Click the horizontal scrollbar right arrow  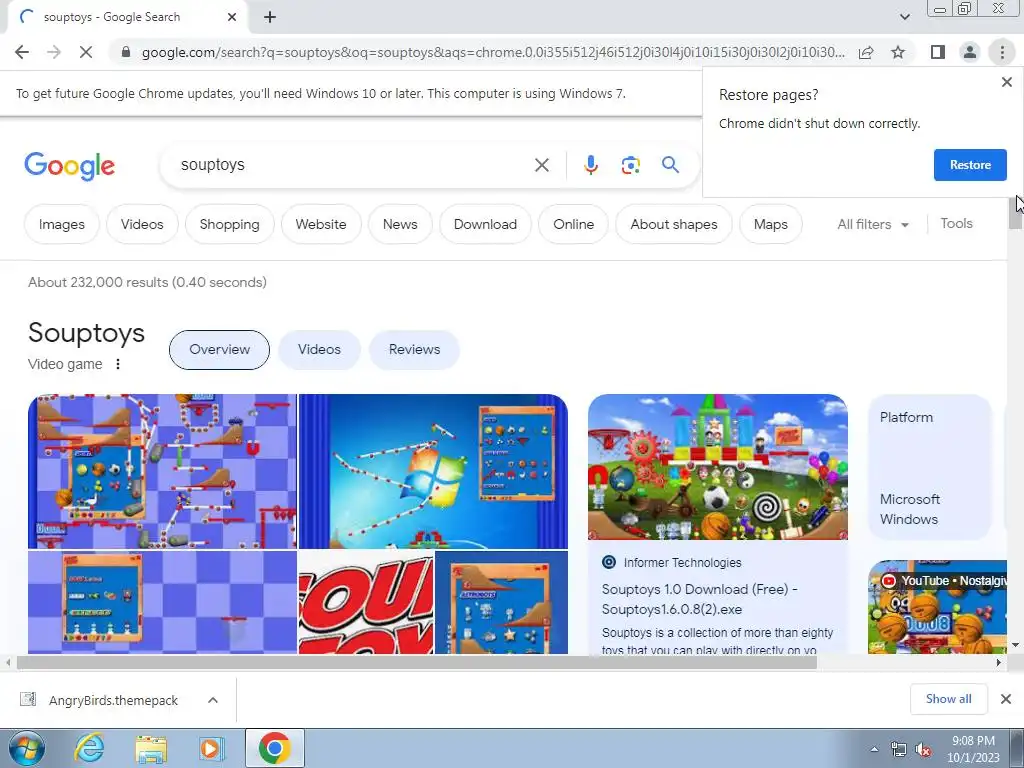(999, 663)
